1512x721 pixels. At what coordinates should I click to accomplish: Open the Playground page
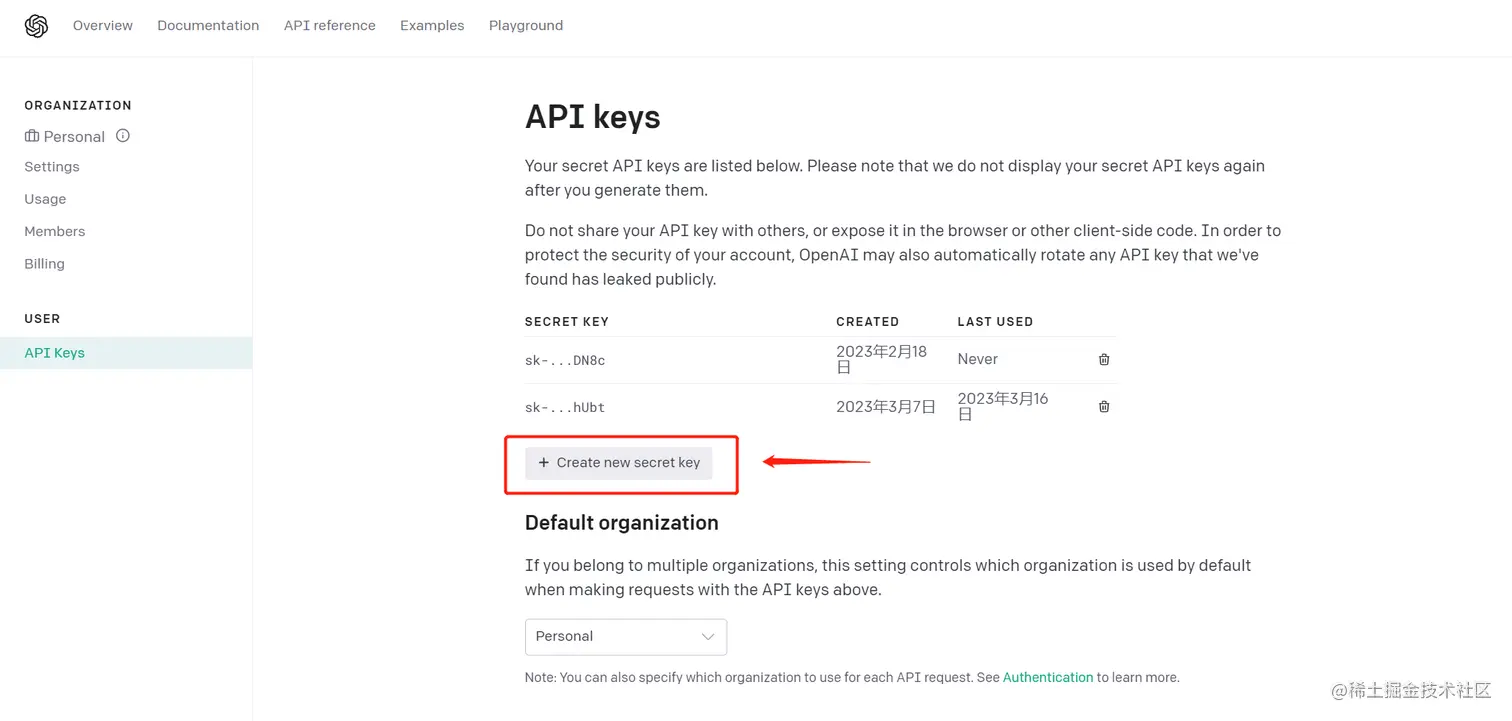click(x=526, y=26)
